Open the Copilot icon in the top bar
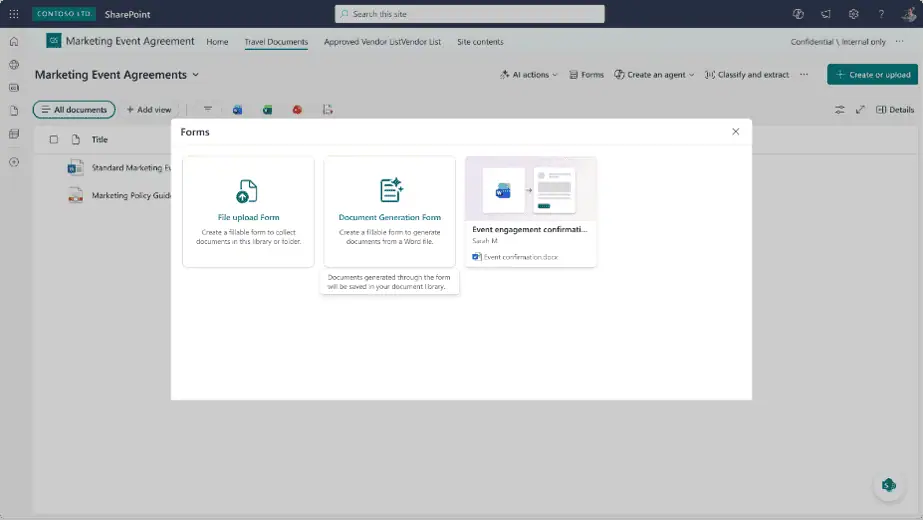Image resolution: width=923 pixels, height=520 pixels. (x=798, y=14)
